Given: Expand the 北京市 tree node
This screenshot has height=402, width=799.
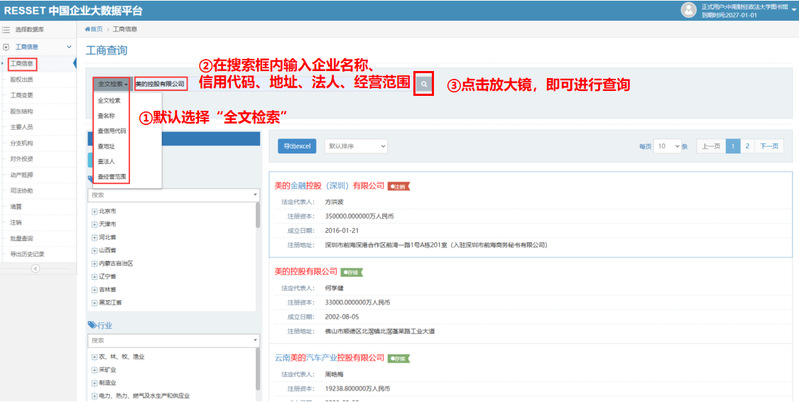Looking at the screenshot, I should pos(93,211).
